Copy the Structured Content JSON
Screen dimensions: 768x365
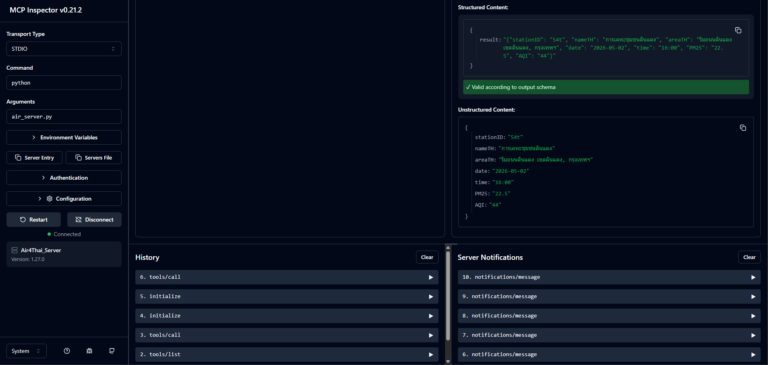[738, 30]
